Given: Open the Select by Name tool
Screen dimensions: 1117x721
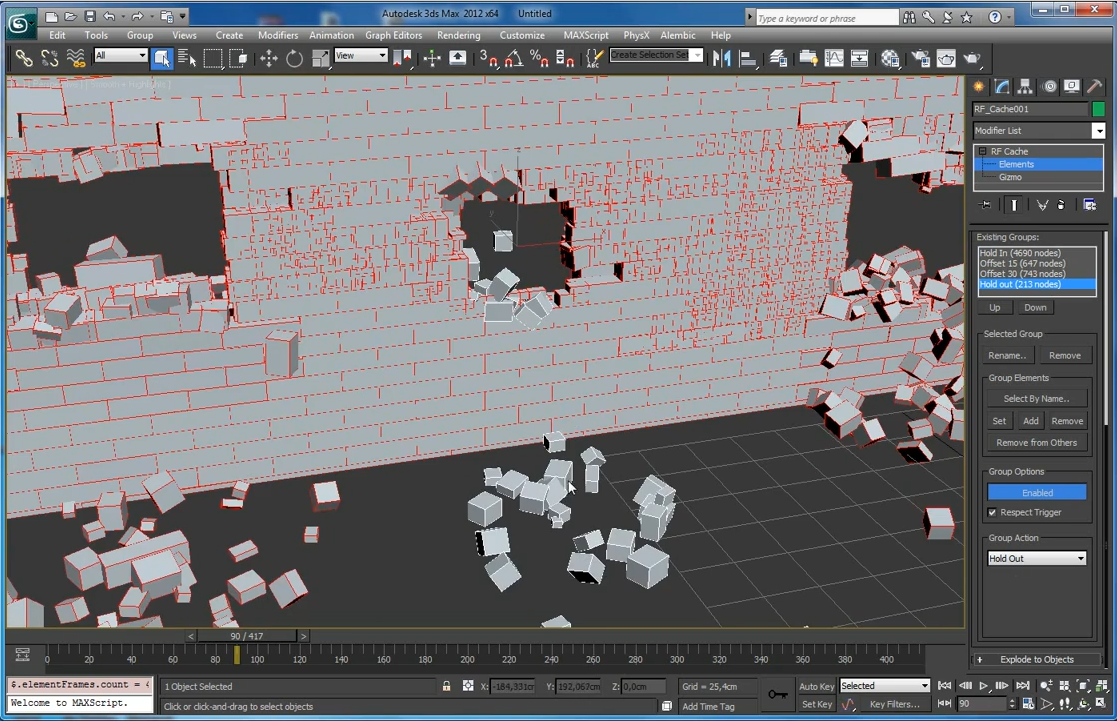Looking at the screenshot, I should [x=187, y=58].
